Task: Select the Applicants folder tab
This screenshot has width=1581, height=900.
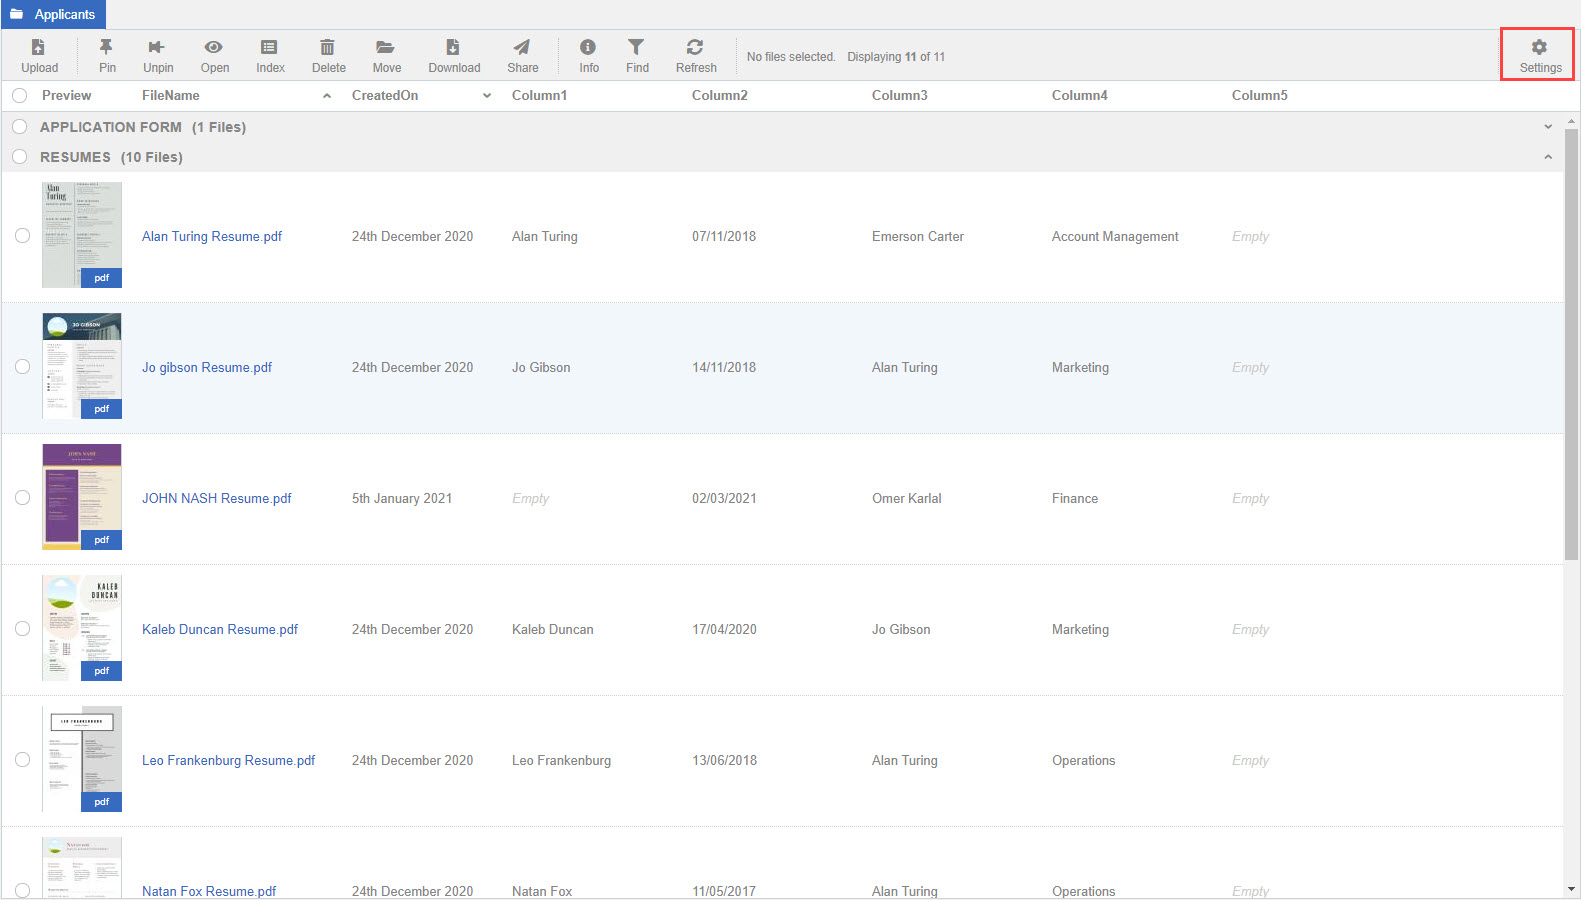Action: [x=53, y=14]
